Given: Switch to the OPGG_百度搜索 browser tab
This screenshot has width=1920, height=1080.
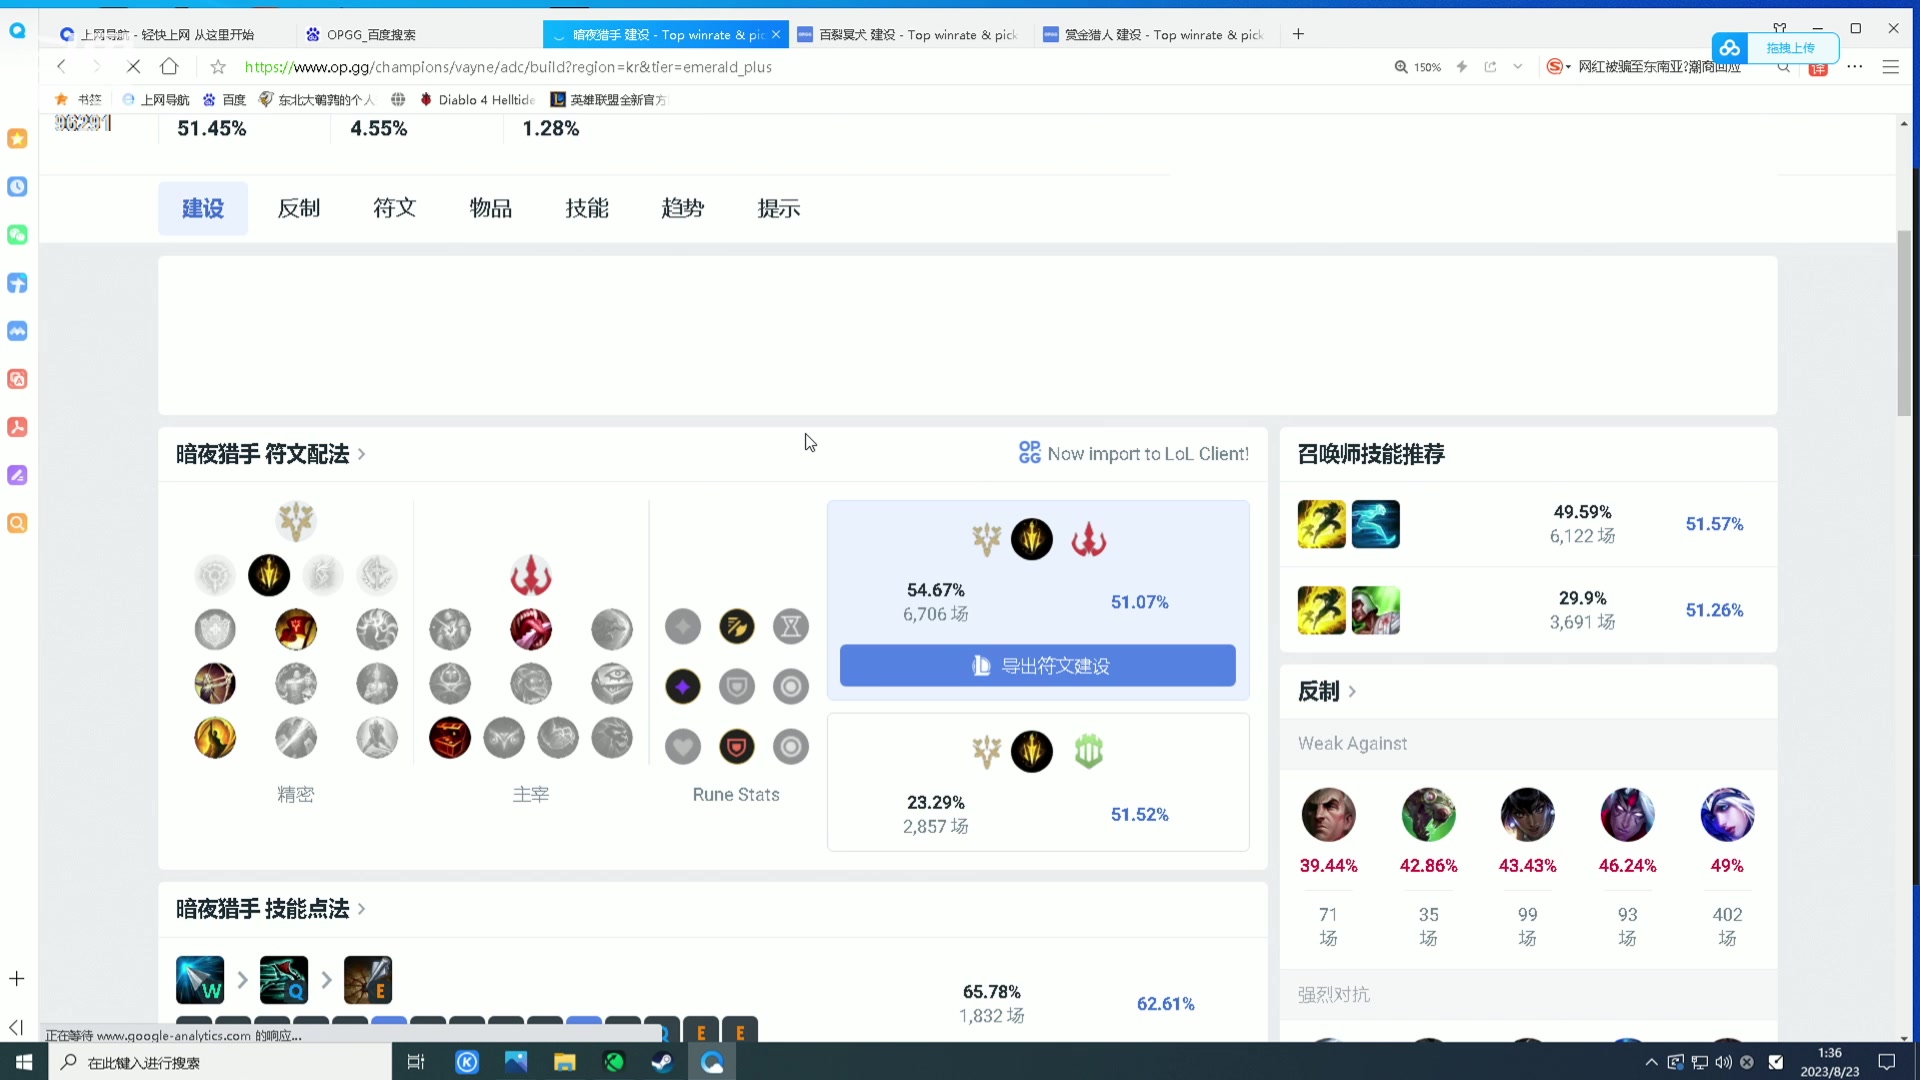Looking at the screenshot, I should [418, 34].
